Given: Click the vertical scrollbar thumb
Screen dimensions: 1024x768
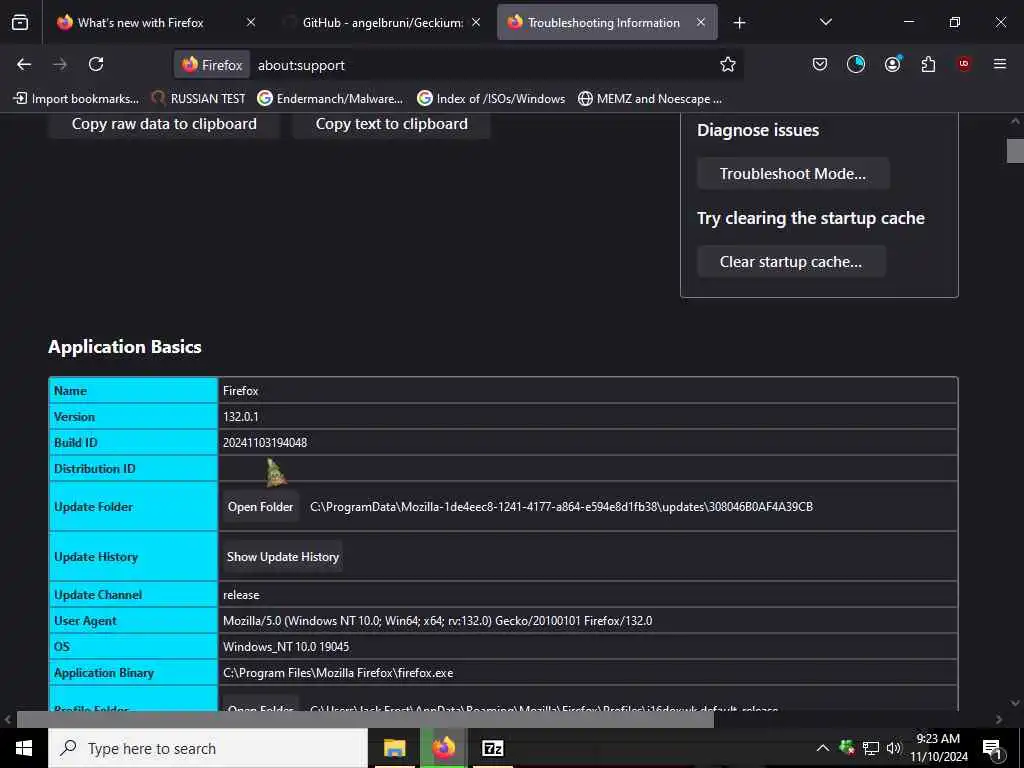Looking at the screenshot, I should click(x=1015, y=150).
